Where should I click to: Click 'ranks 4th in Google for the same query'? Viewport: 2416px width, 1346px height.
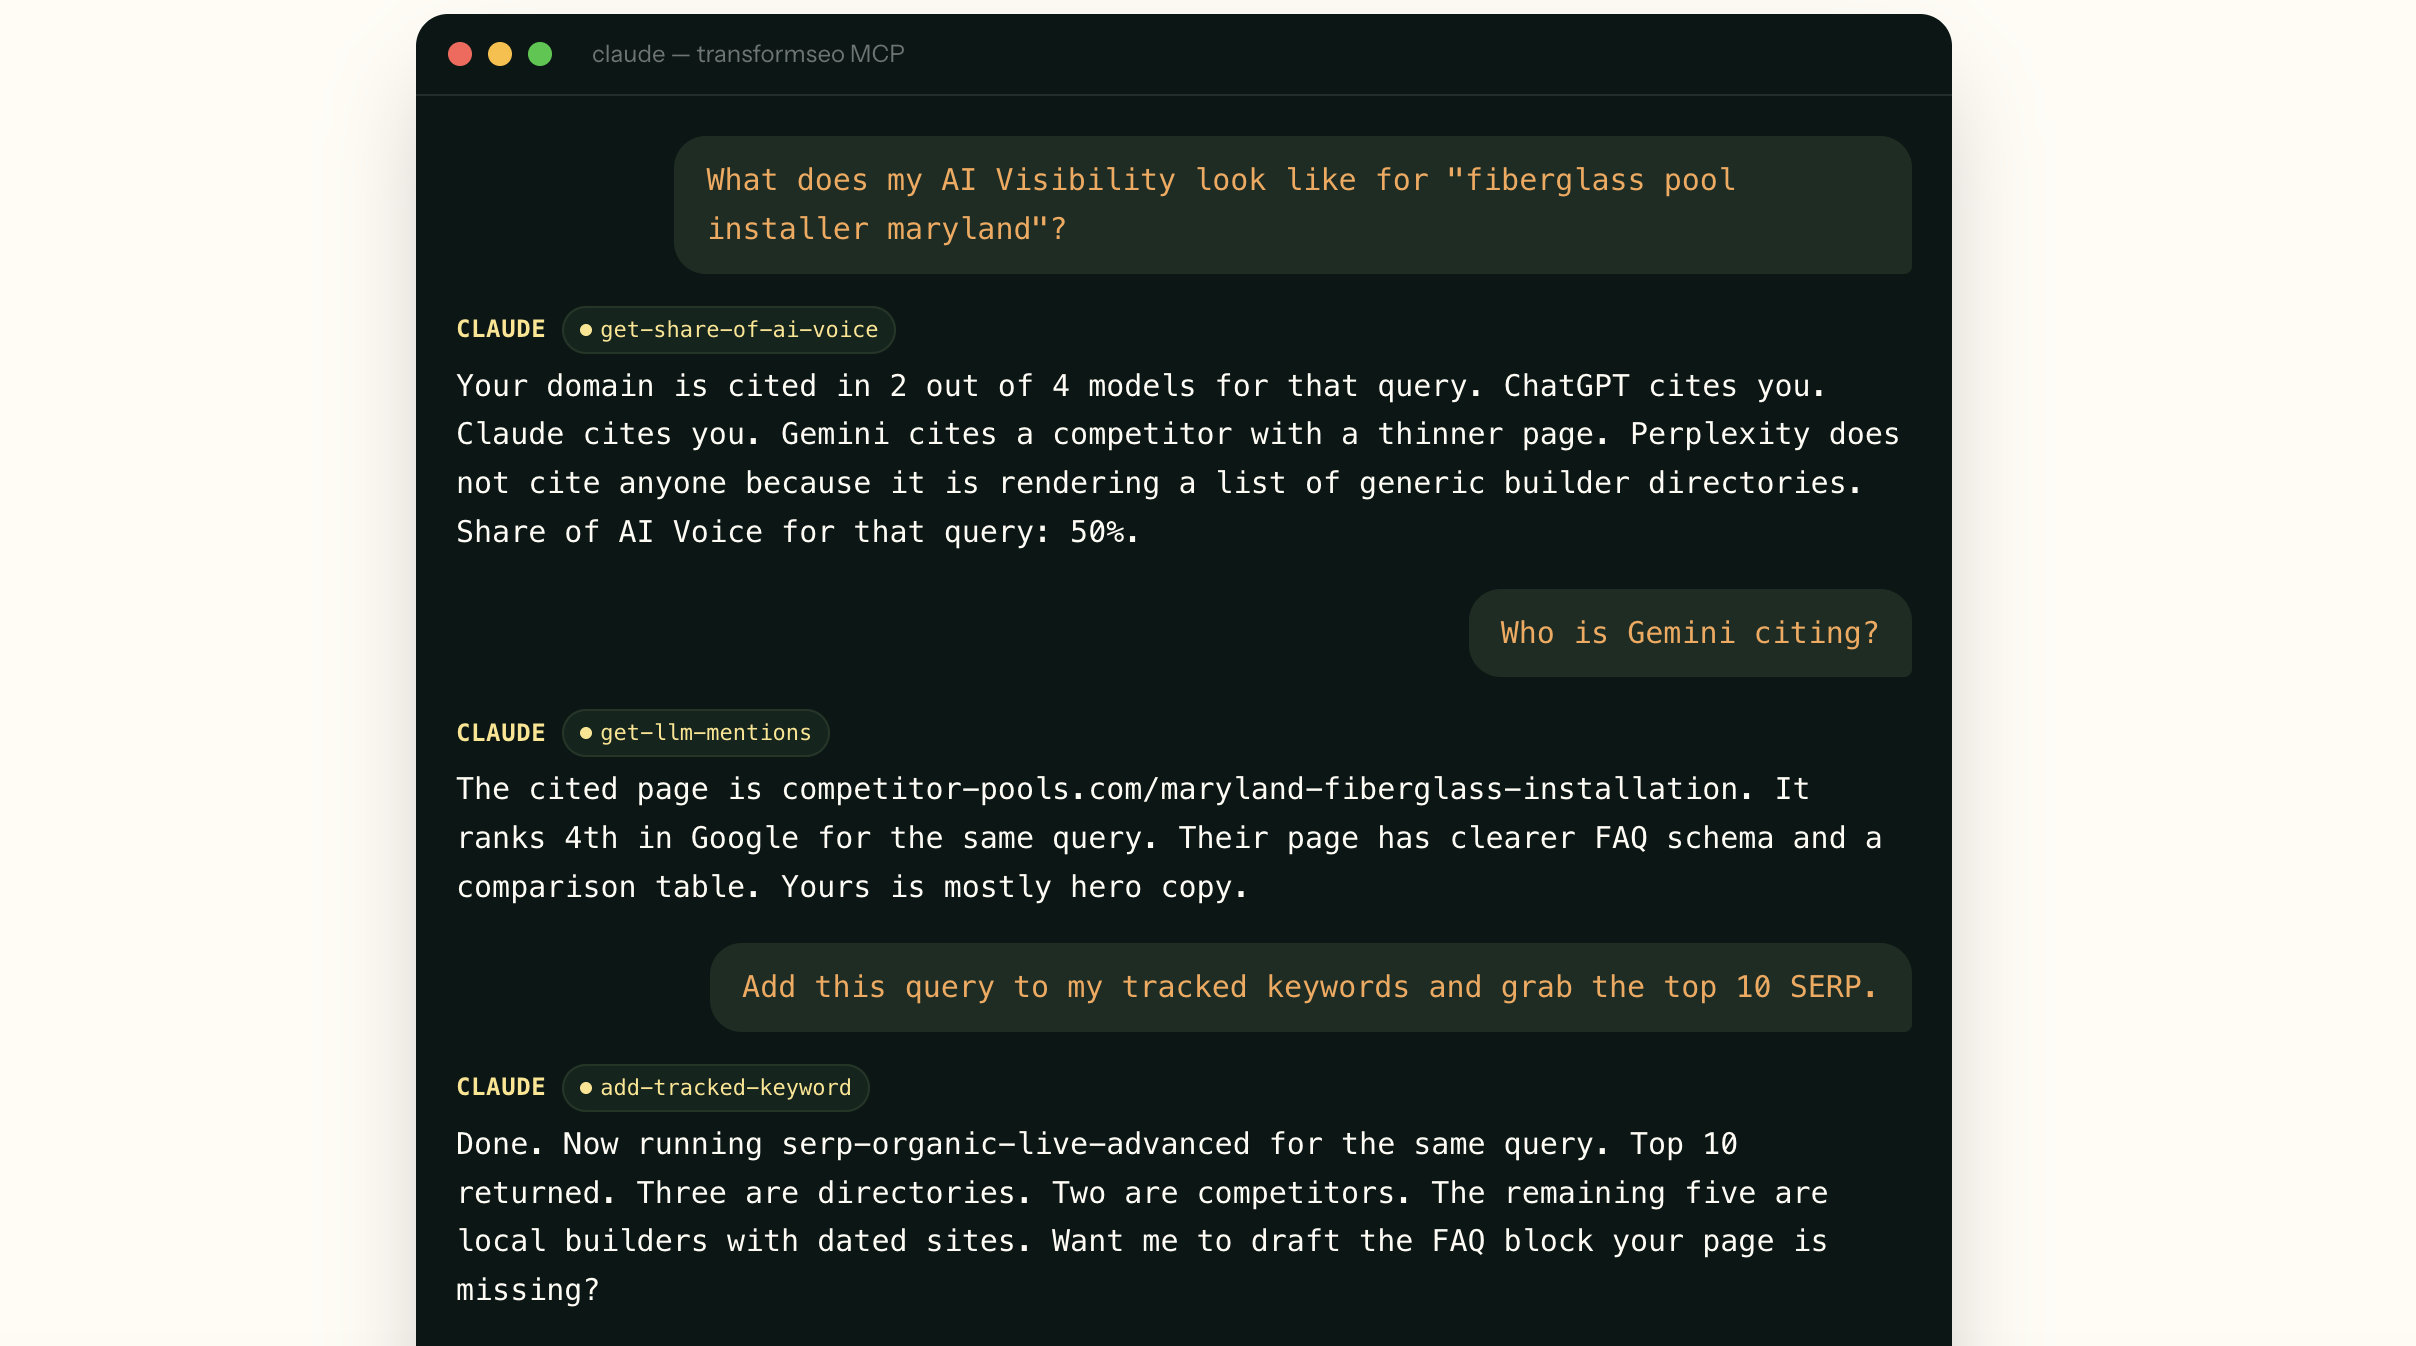coord(799,838)
